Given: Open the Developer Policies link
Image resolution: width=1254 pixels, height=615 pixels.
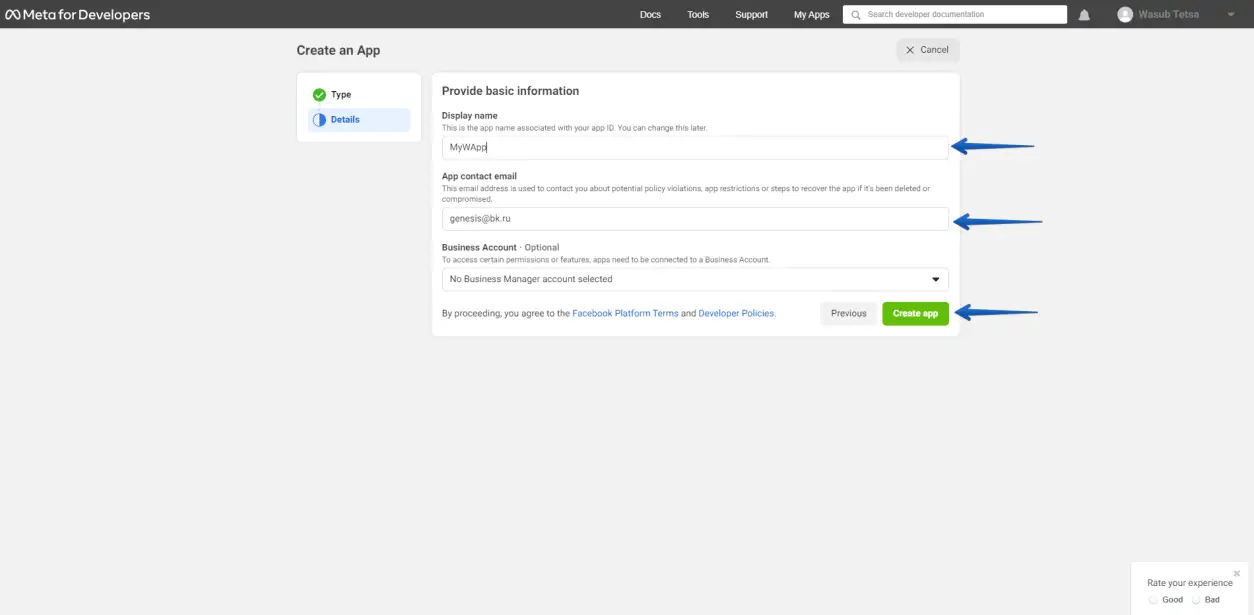Looking at the screenshot, I should [x=736, y=313].
